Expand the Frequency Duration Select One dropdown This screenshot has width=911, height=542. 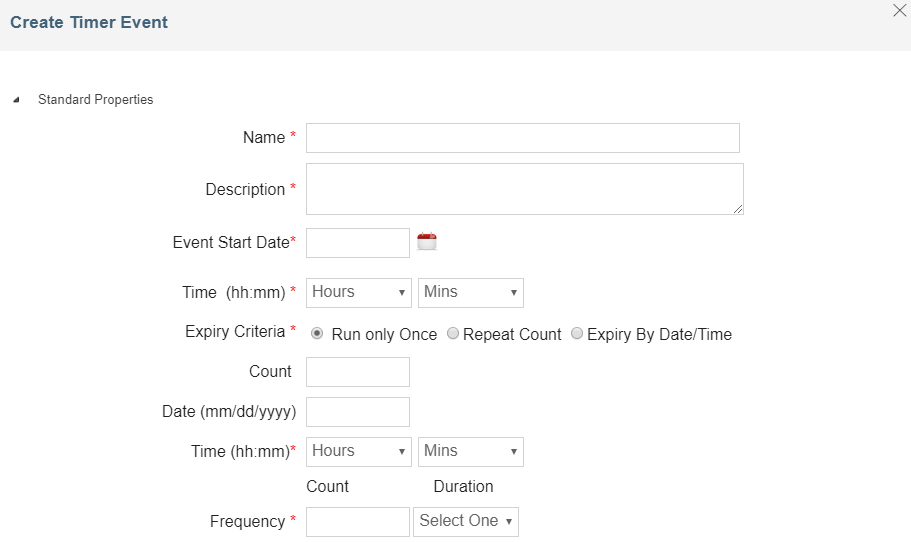tap(466, 521)
